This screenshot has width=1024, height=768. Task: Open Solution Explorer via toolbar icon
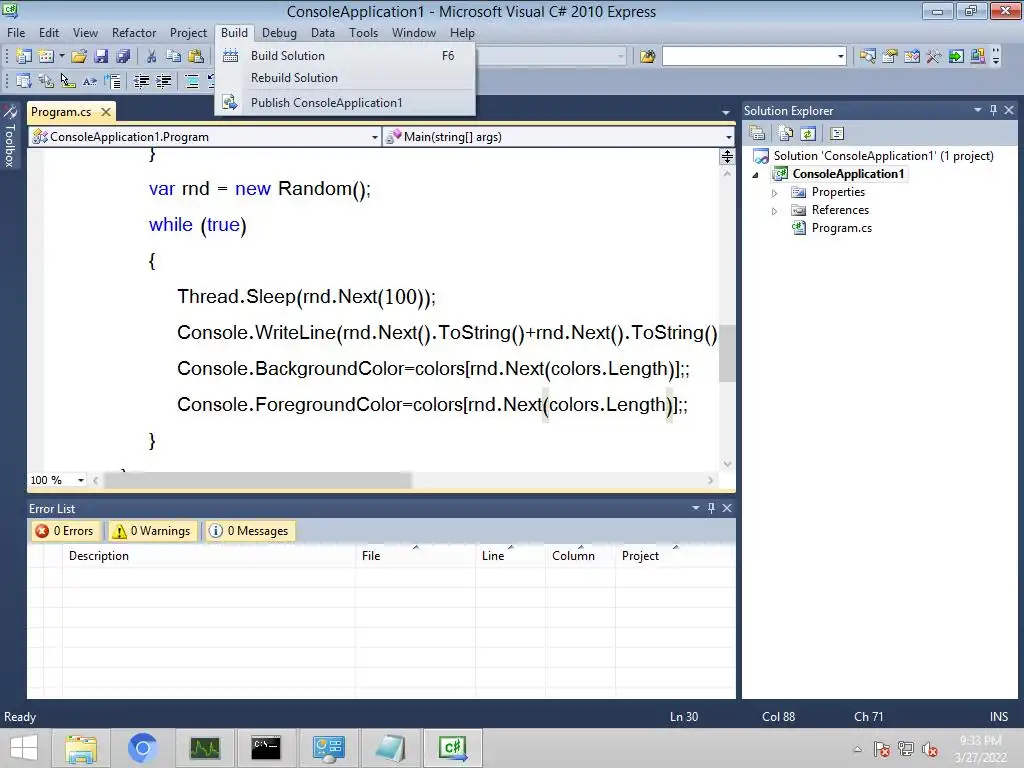click(x=867, y=57)
